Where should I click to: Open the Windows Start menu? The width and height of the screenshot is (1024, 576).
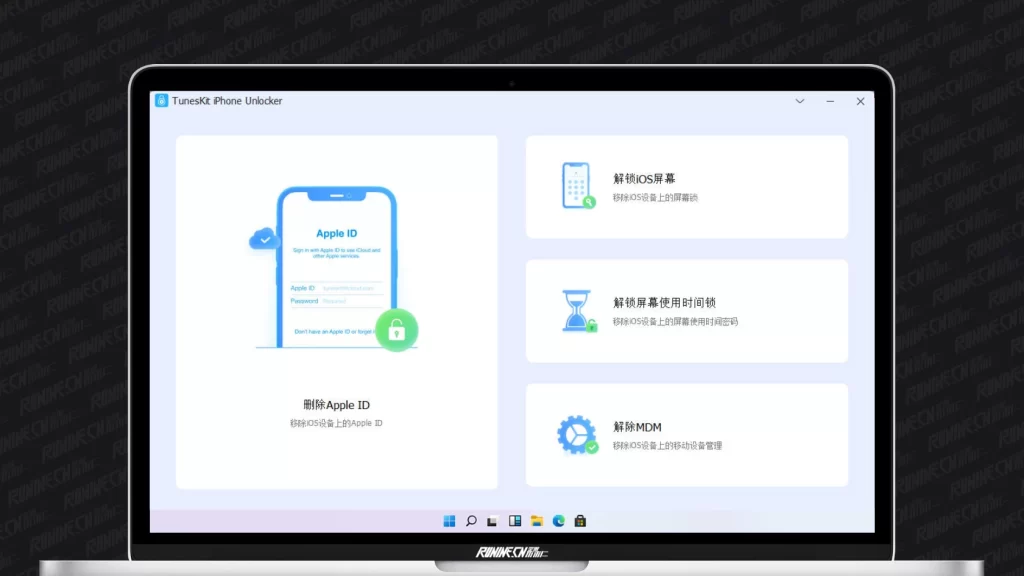(449, 521)
